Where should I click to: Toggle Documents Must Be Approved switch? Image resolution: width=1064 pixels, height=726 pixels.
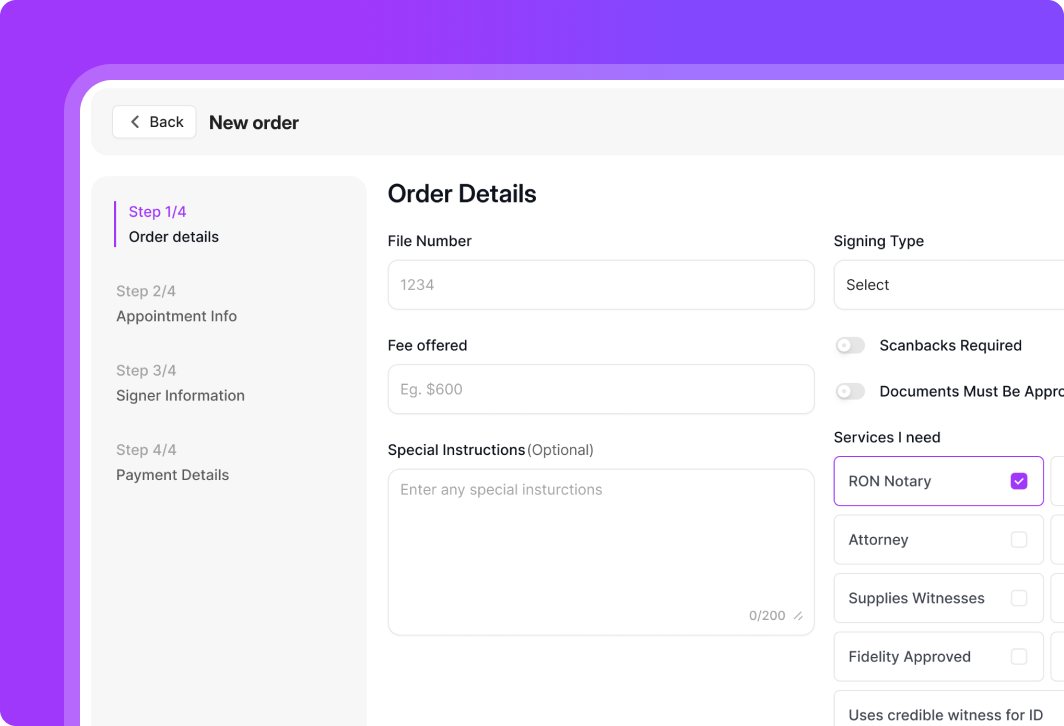[x=850, y=391]
